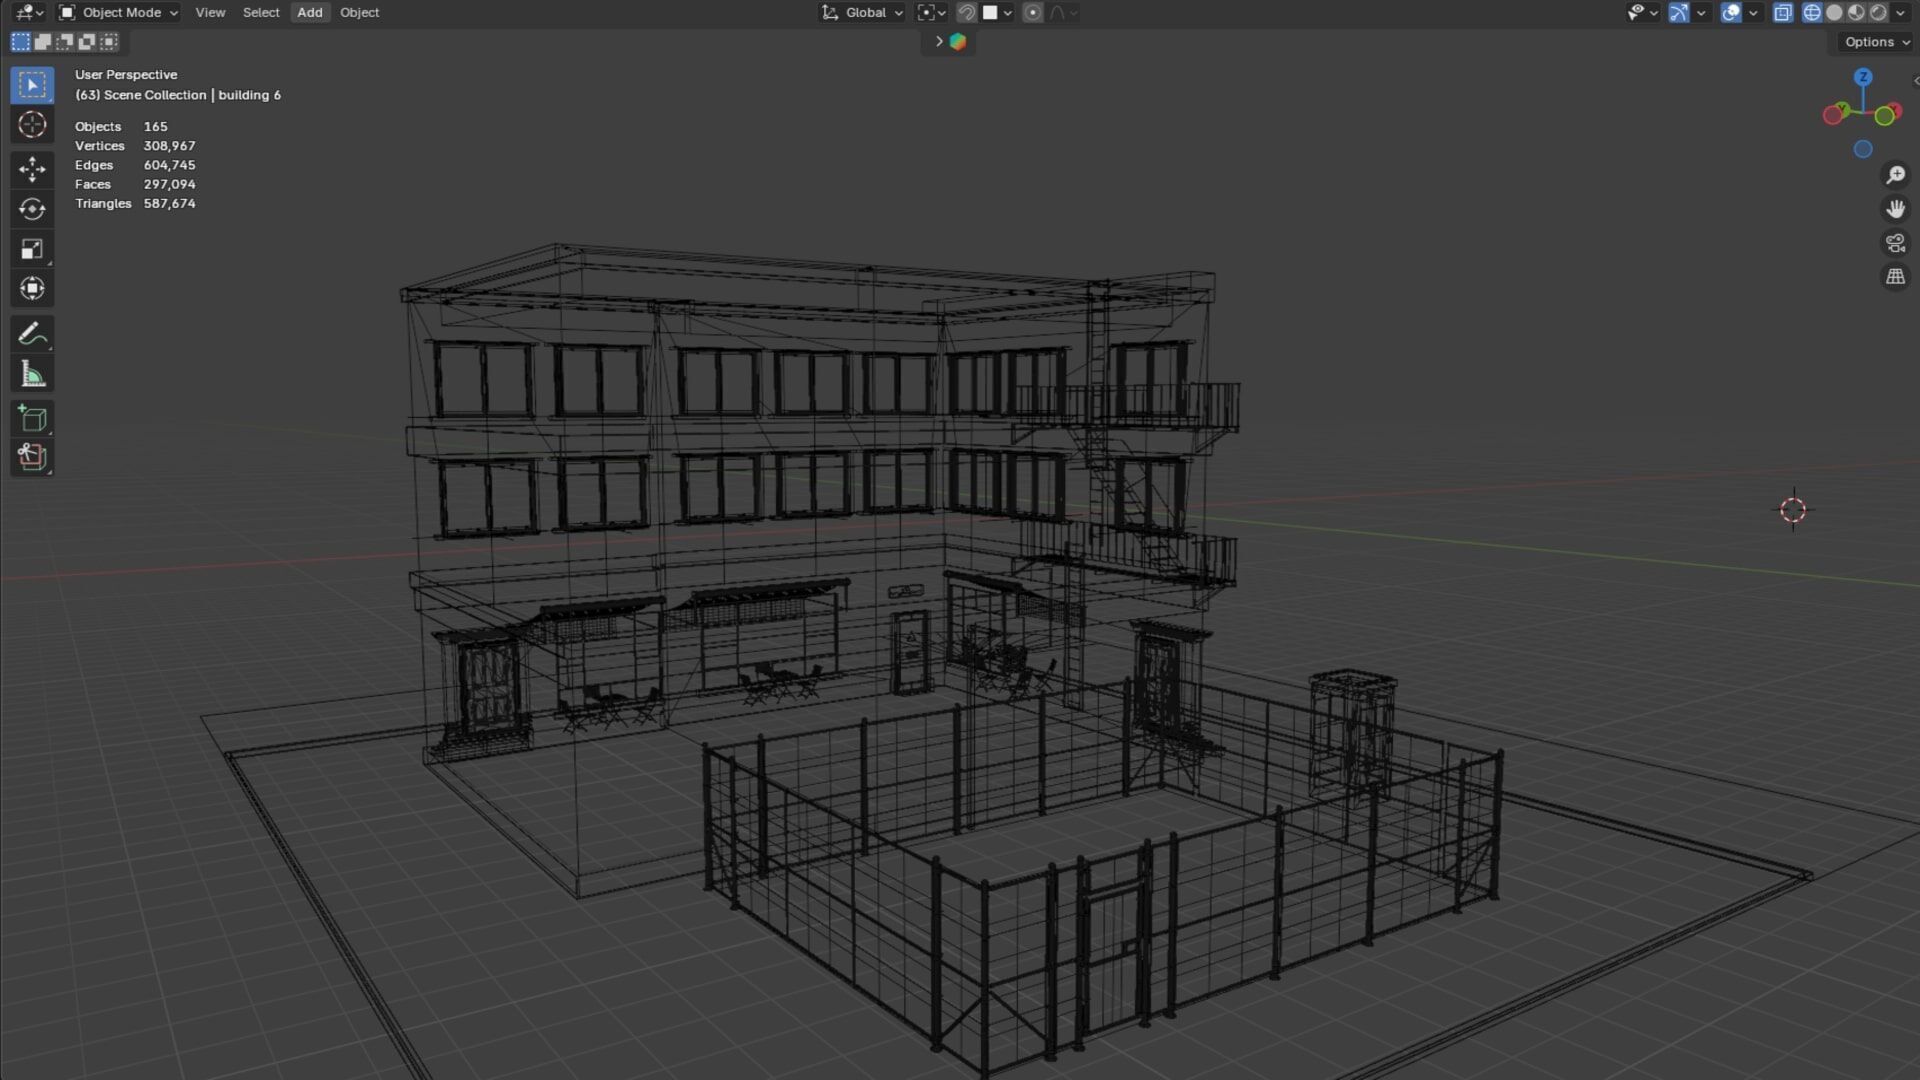Set selection mode to invert

pyautogui.click(x=87, y=42)
